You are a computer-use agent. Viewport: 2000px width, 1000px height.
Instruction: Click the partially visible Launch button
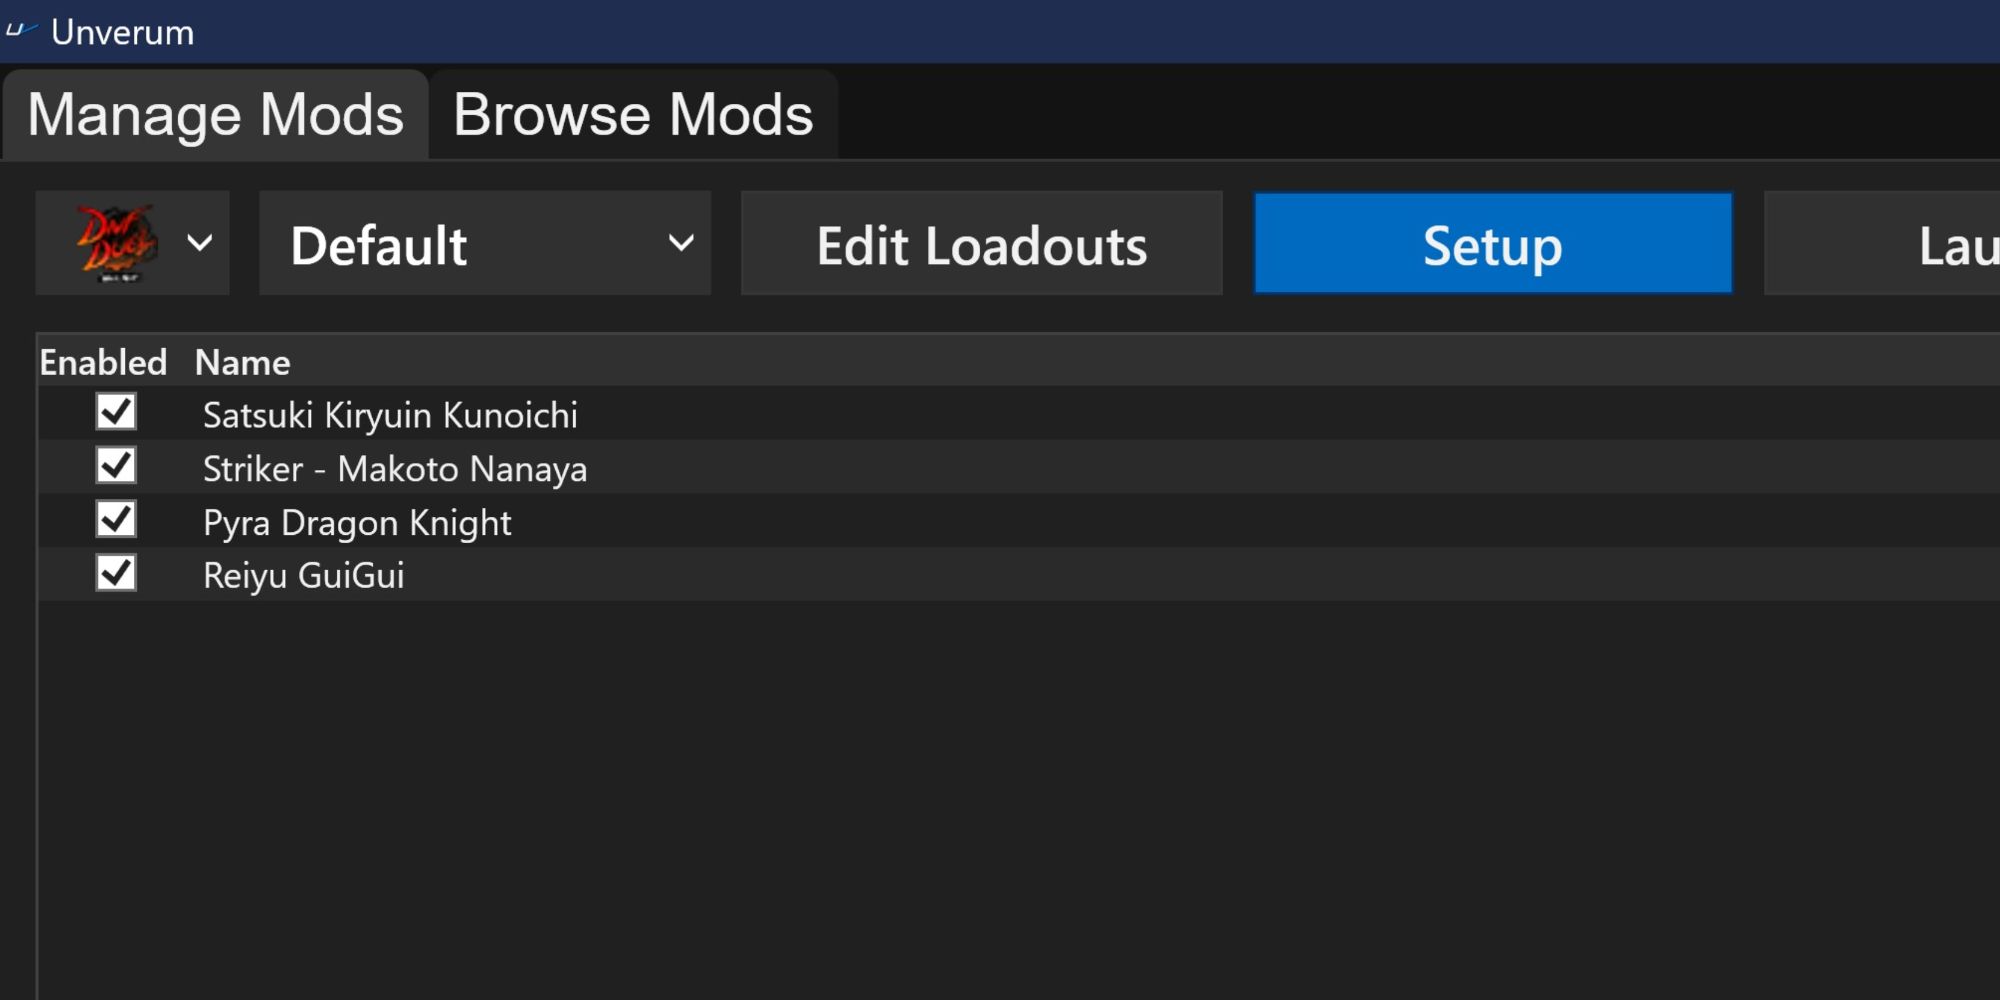[1882, 243]
